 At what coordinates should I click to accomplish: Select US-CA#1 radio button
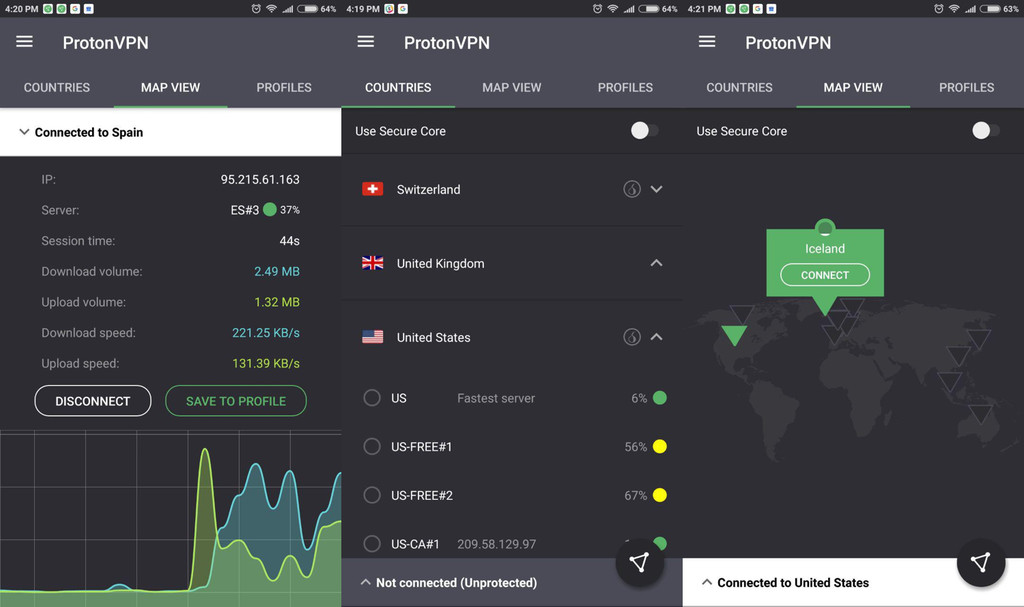[372, 544]
